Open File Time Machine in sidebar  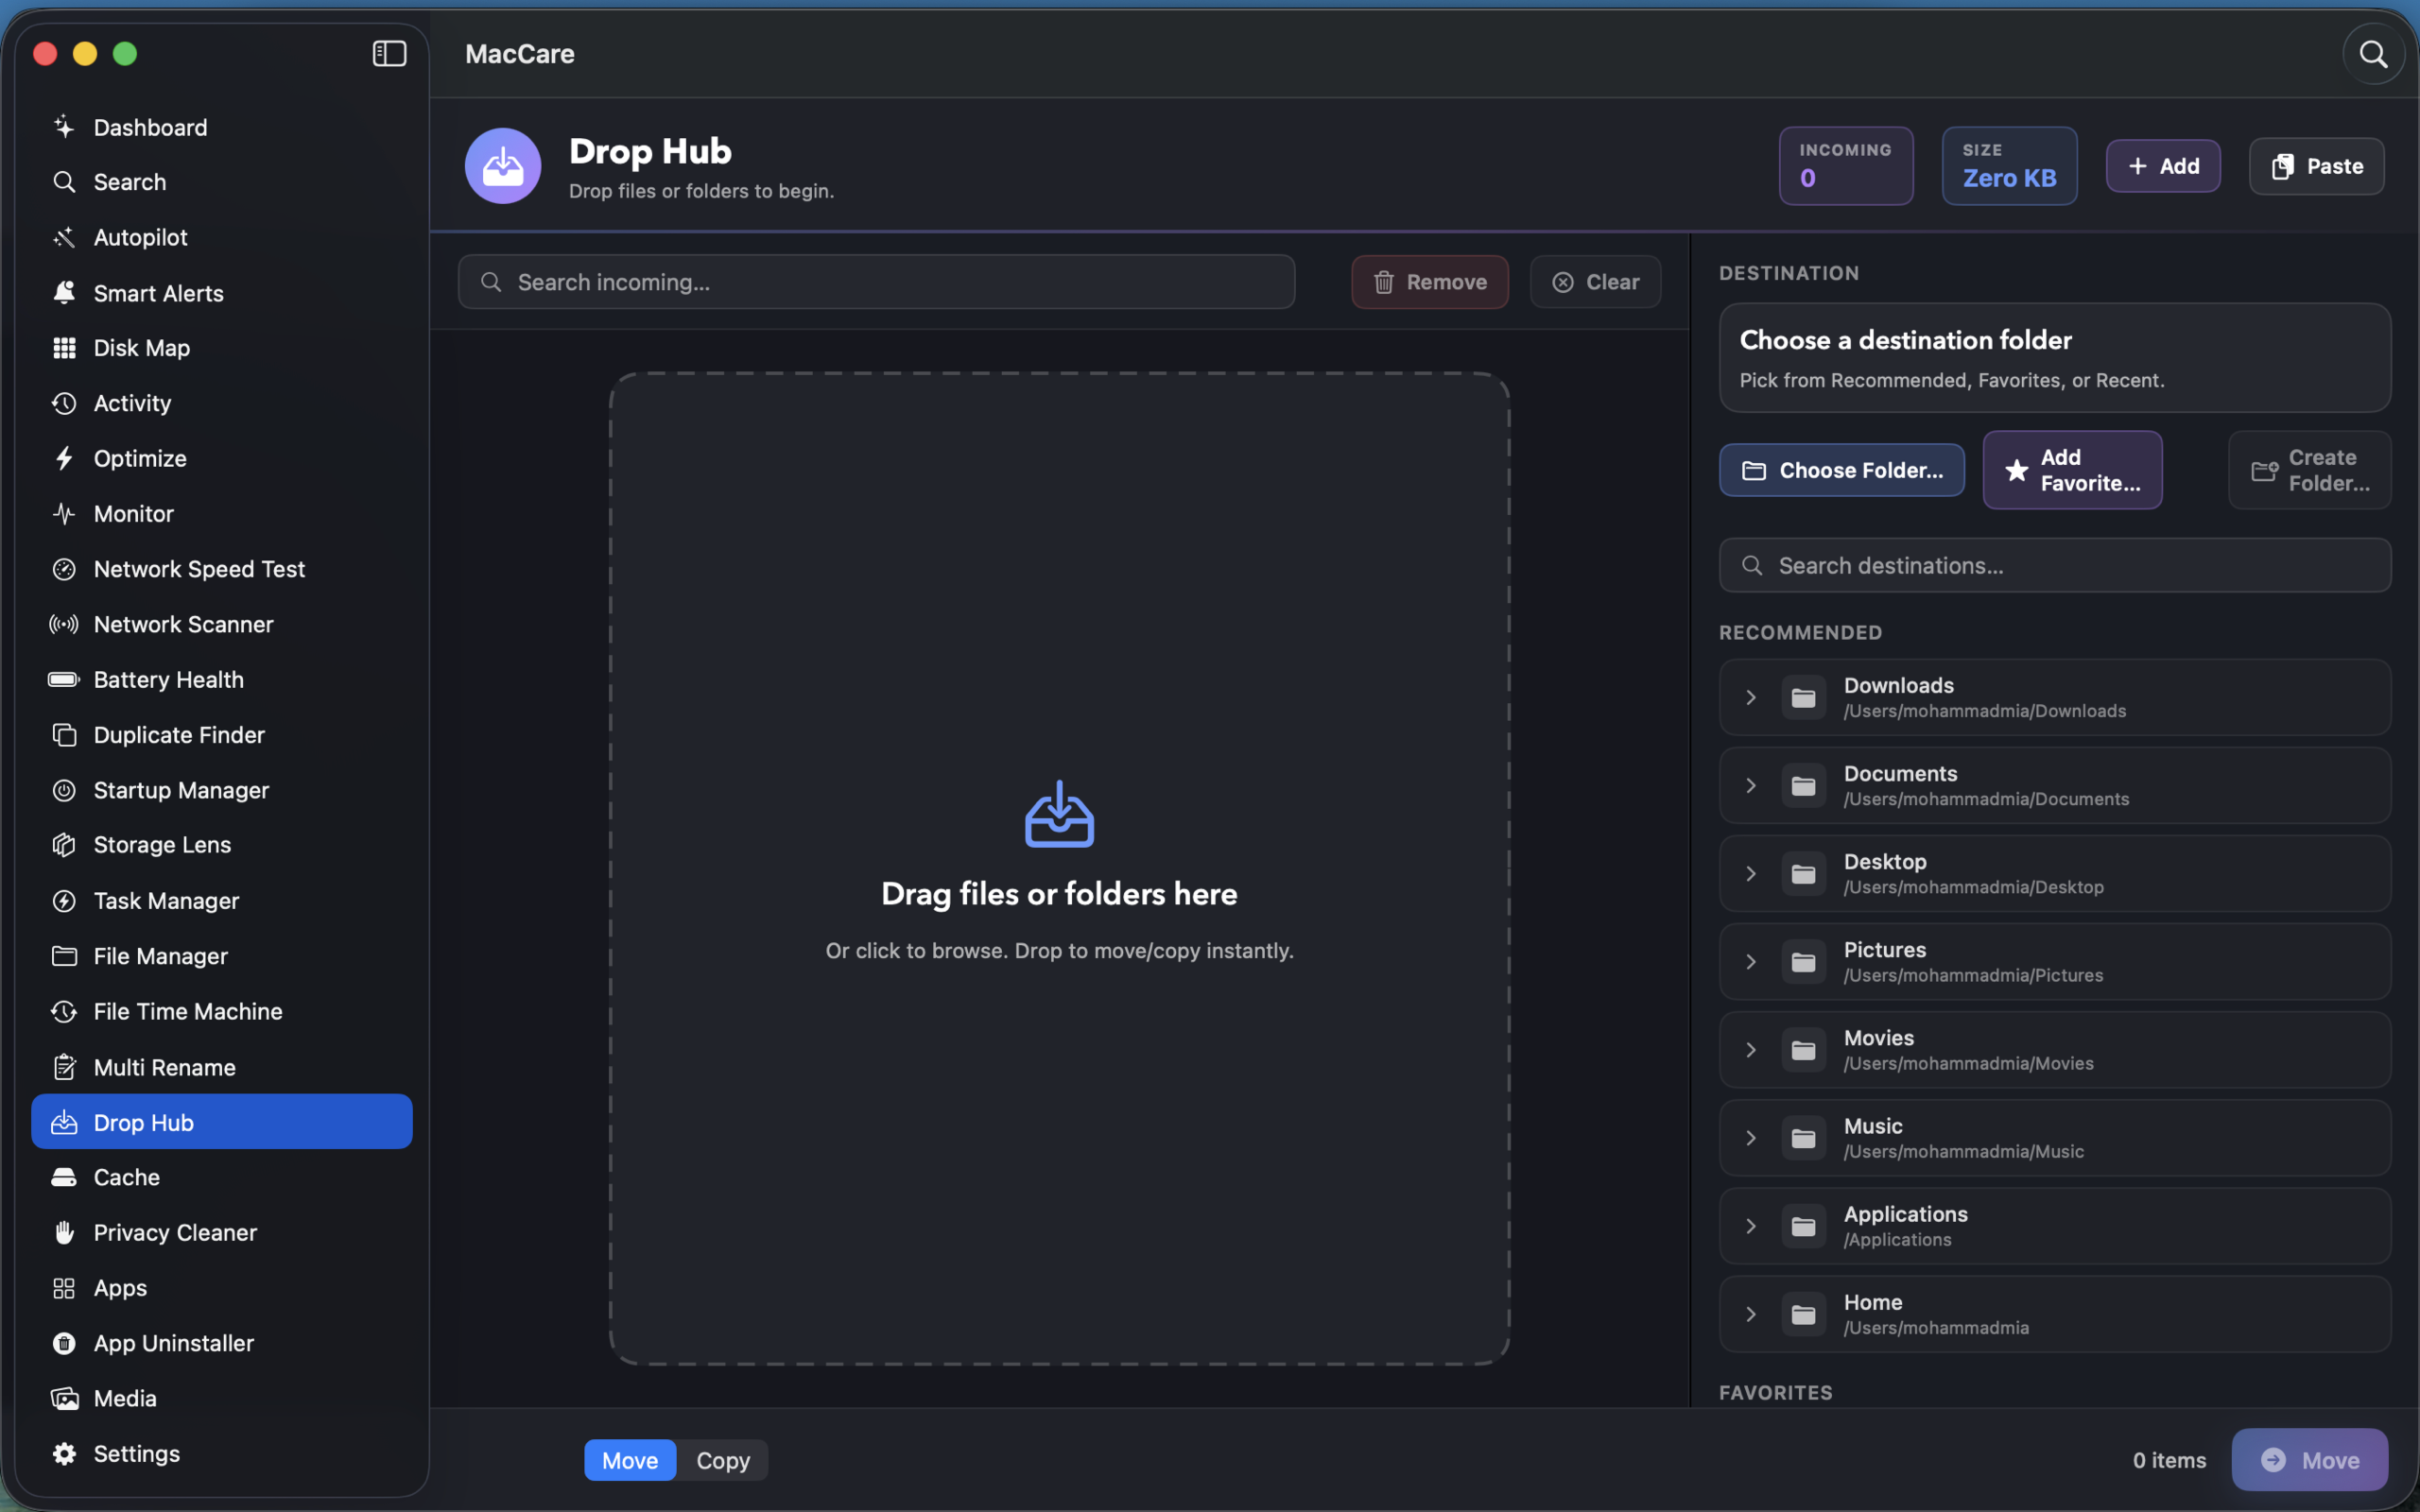222,1012
